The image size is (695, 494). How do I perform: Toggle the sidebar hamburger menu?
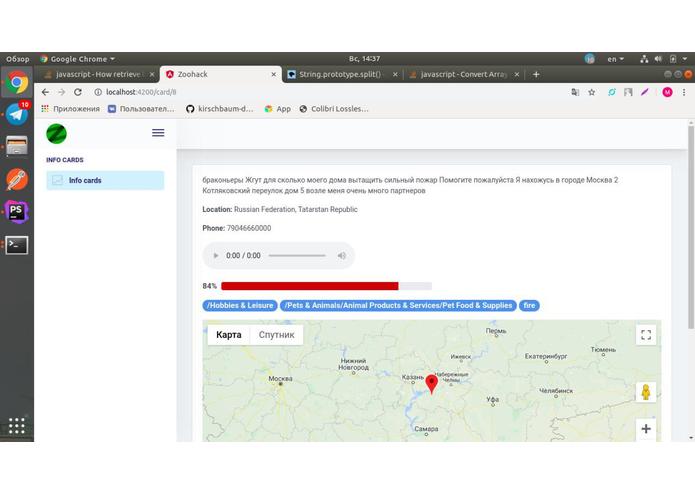(158, 132)
